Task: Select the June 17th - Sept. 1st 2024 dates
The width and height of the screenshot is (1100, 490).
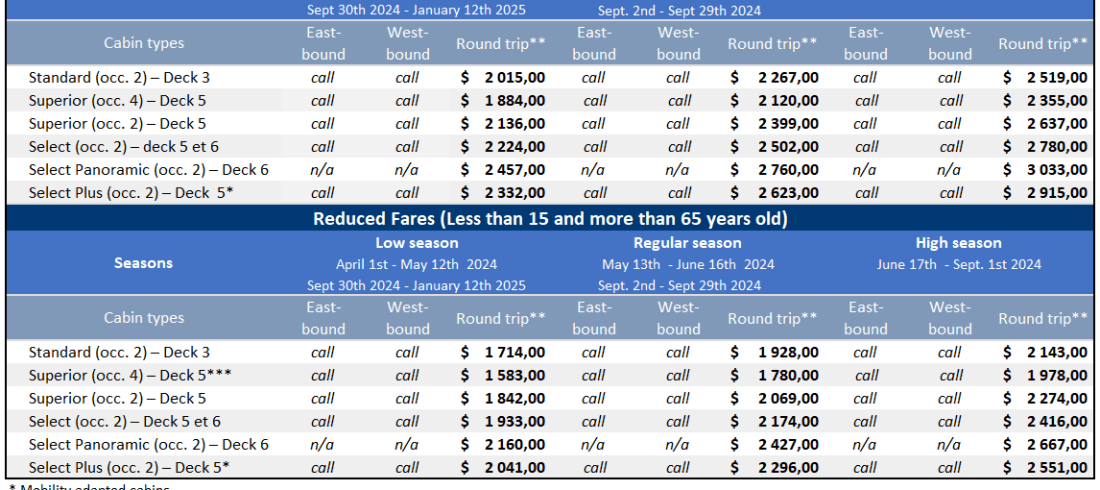Action: 958,265
